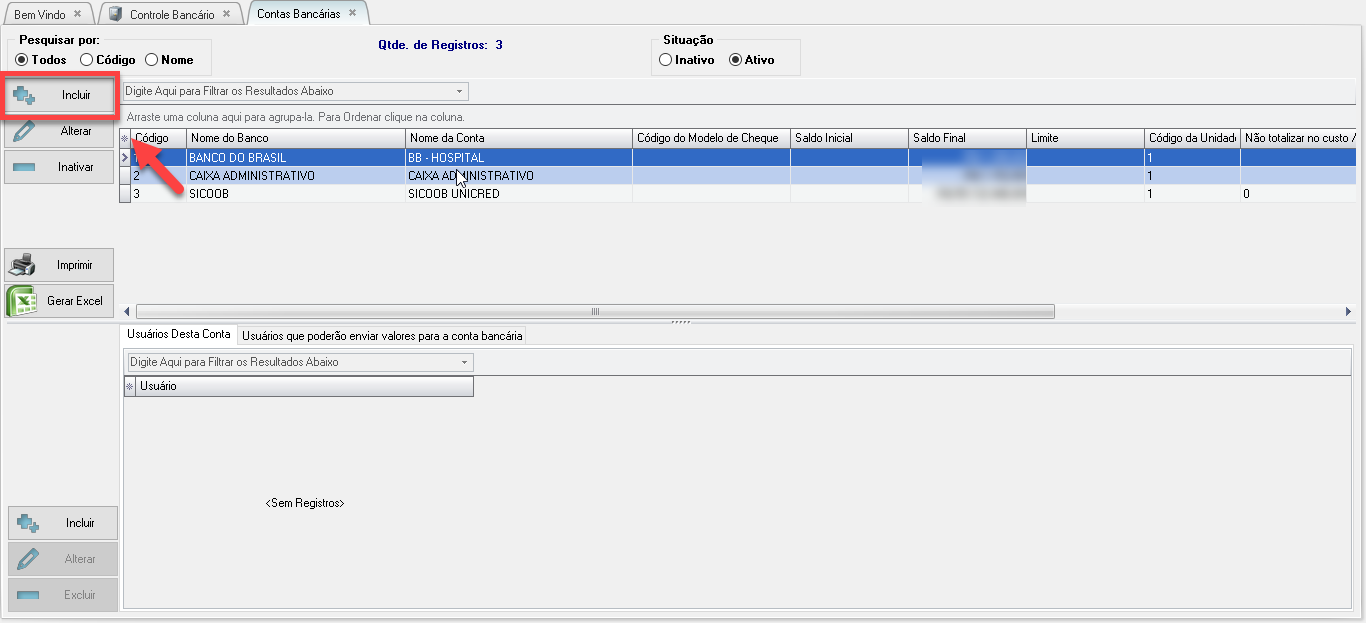Image resolution: width=1366 pixels, height=623 pixels.
Task: Choose the Inativo situation option
Action: click(666, 60)
